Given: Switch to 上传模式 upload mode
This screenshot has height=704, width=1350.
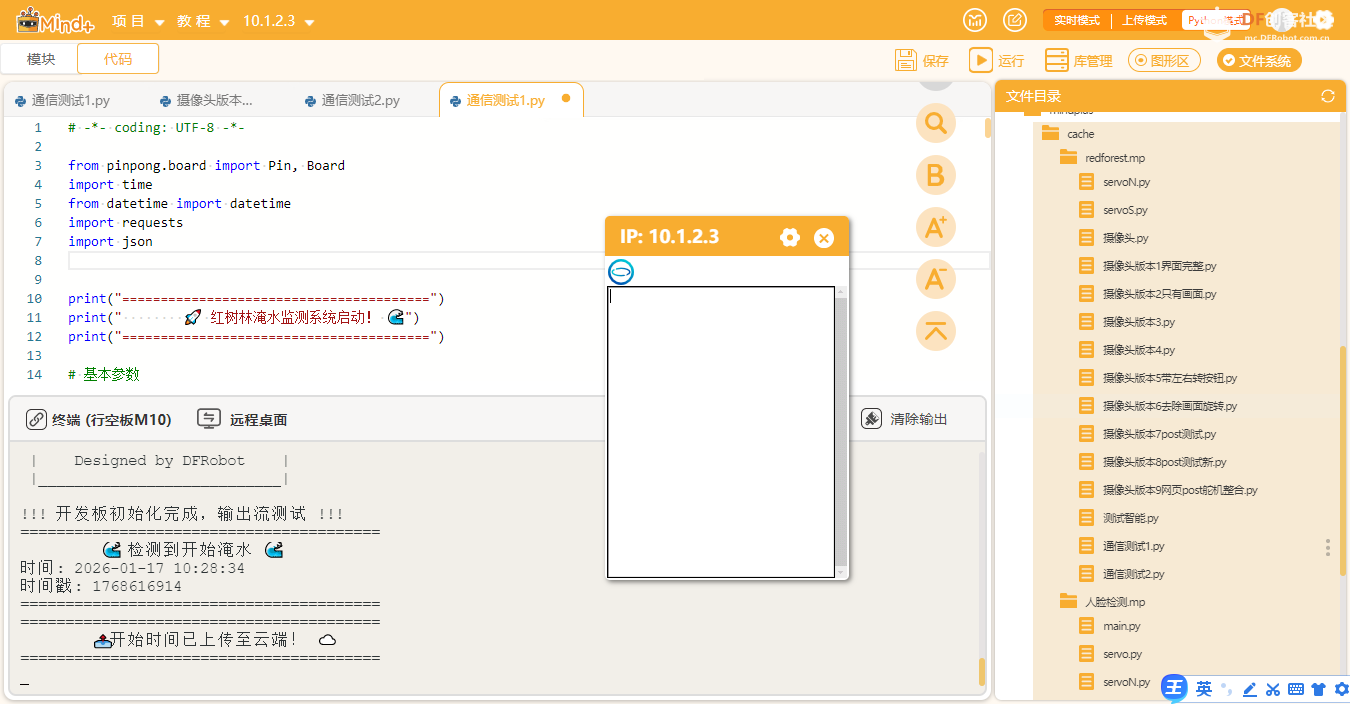Looking at the screenshot, I should [1143, 21].
